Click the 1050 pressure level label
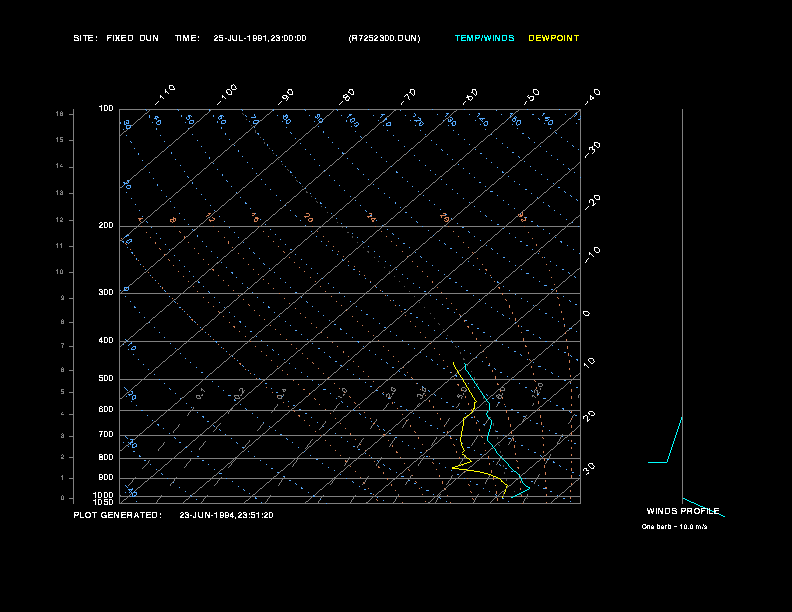The height and width of the screenshot is (612, 792). pyautogui.click(x=104, y=502)
